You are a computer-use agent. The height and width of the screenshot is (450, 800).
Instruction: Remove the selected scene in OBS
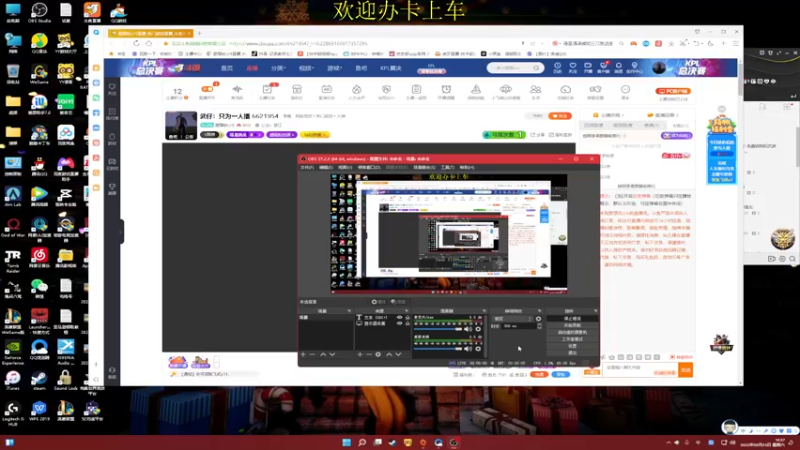coord(312,354)
